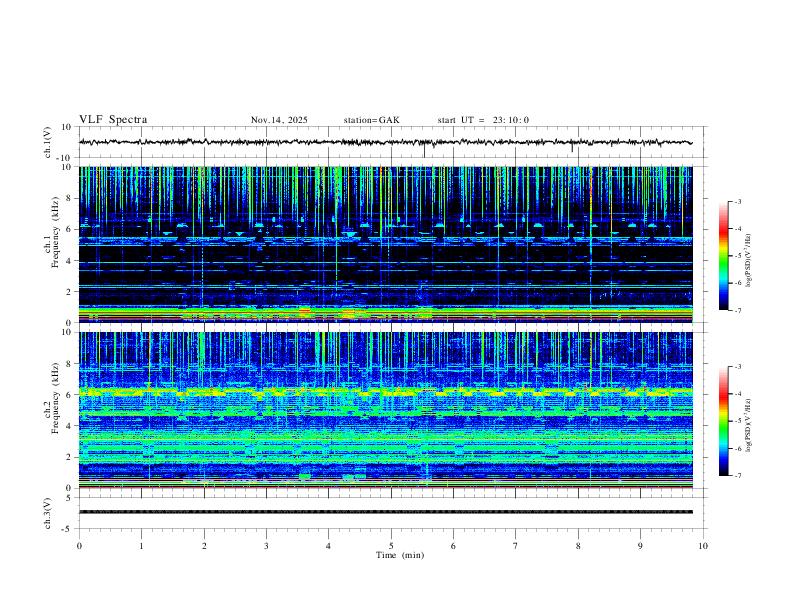Click the ch.1 voltage waveform trace
The height and width of the screenshot is (612, 792).
(385, 142)
